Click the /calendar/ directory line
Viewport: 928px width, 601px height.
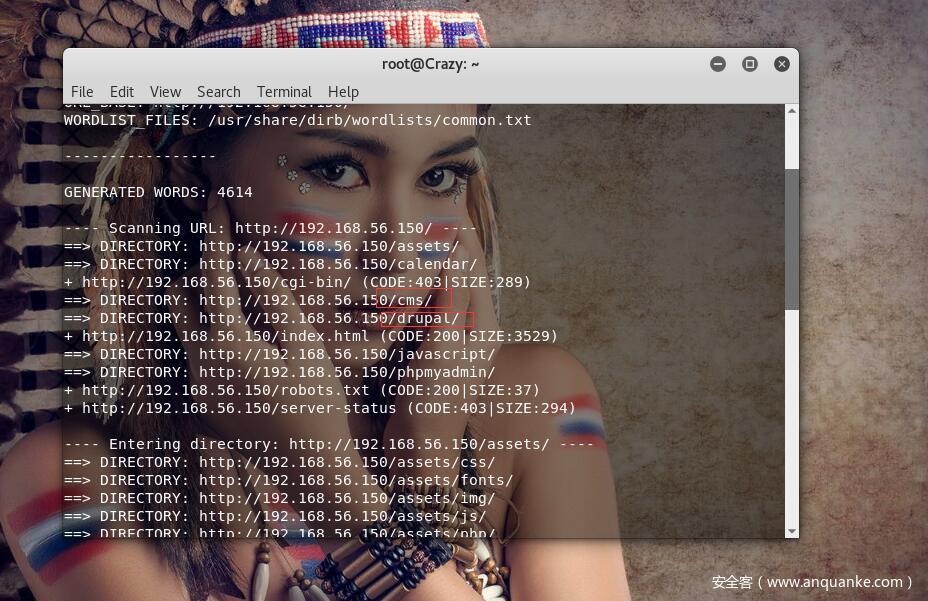(x=270, y=264)
